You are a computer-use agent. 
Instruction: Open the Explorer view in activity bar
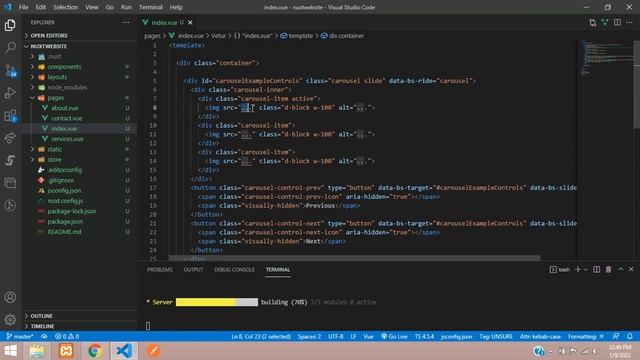tap(10, 25)
